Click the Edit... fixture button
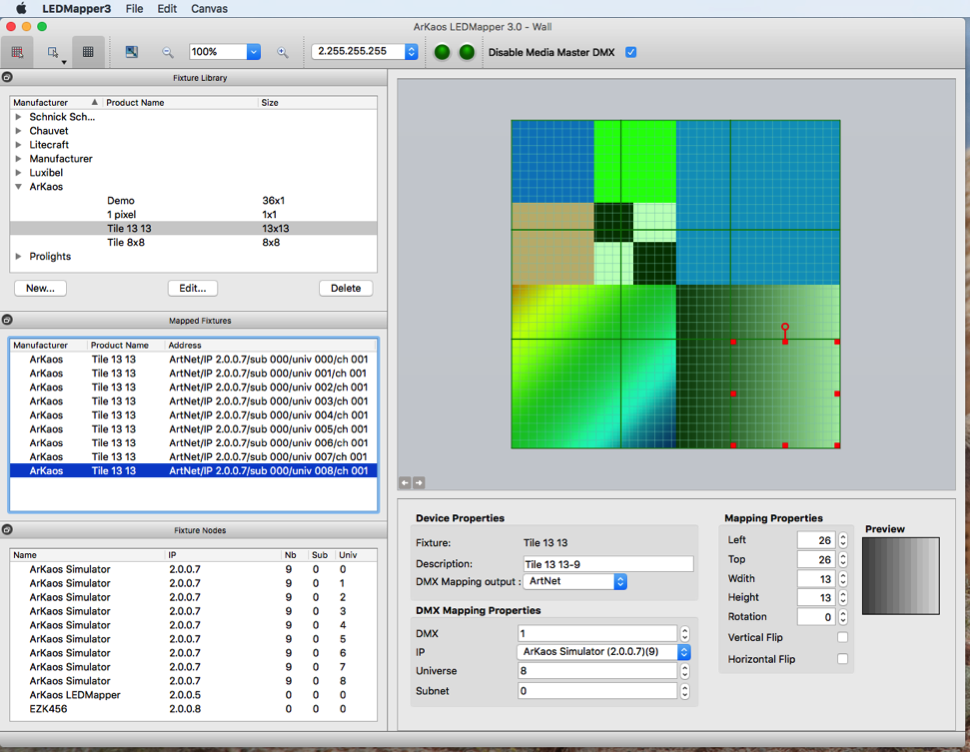The width and height of the screenshot is (971, 753). [193, 288]
